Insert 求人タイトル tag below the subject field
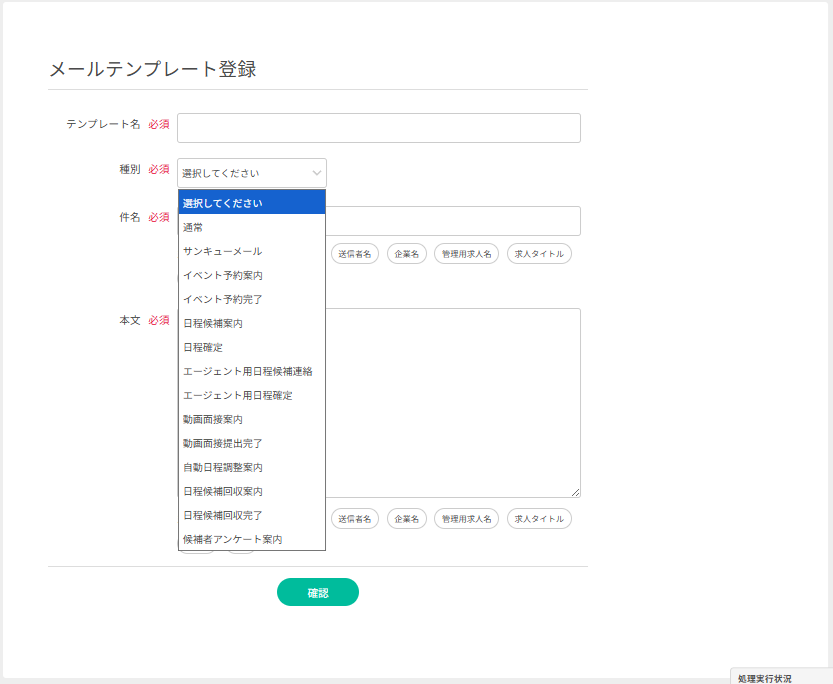This screenshot has height=684, width=833. (539, 254)
